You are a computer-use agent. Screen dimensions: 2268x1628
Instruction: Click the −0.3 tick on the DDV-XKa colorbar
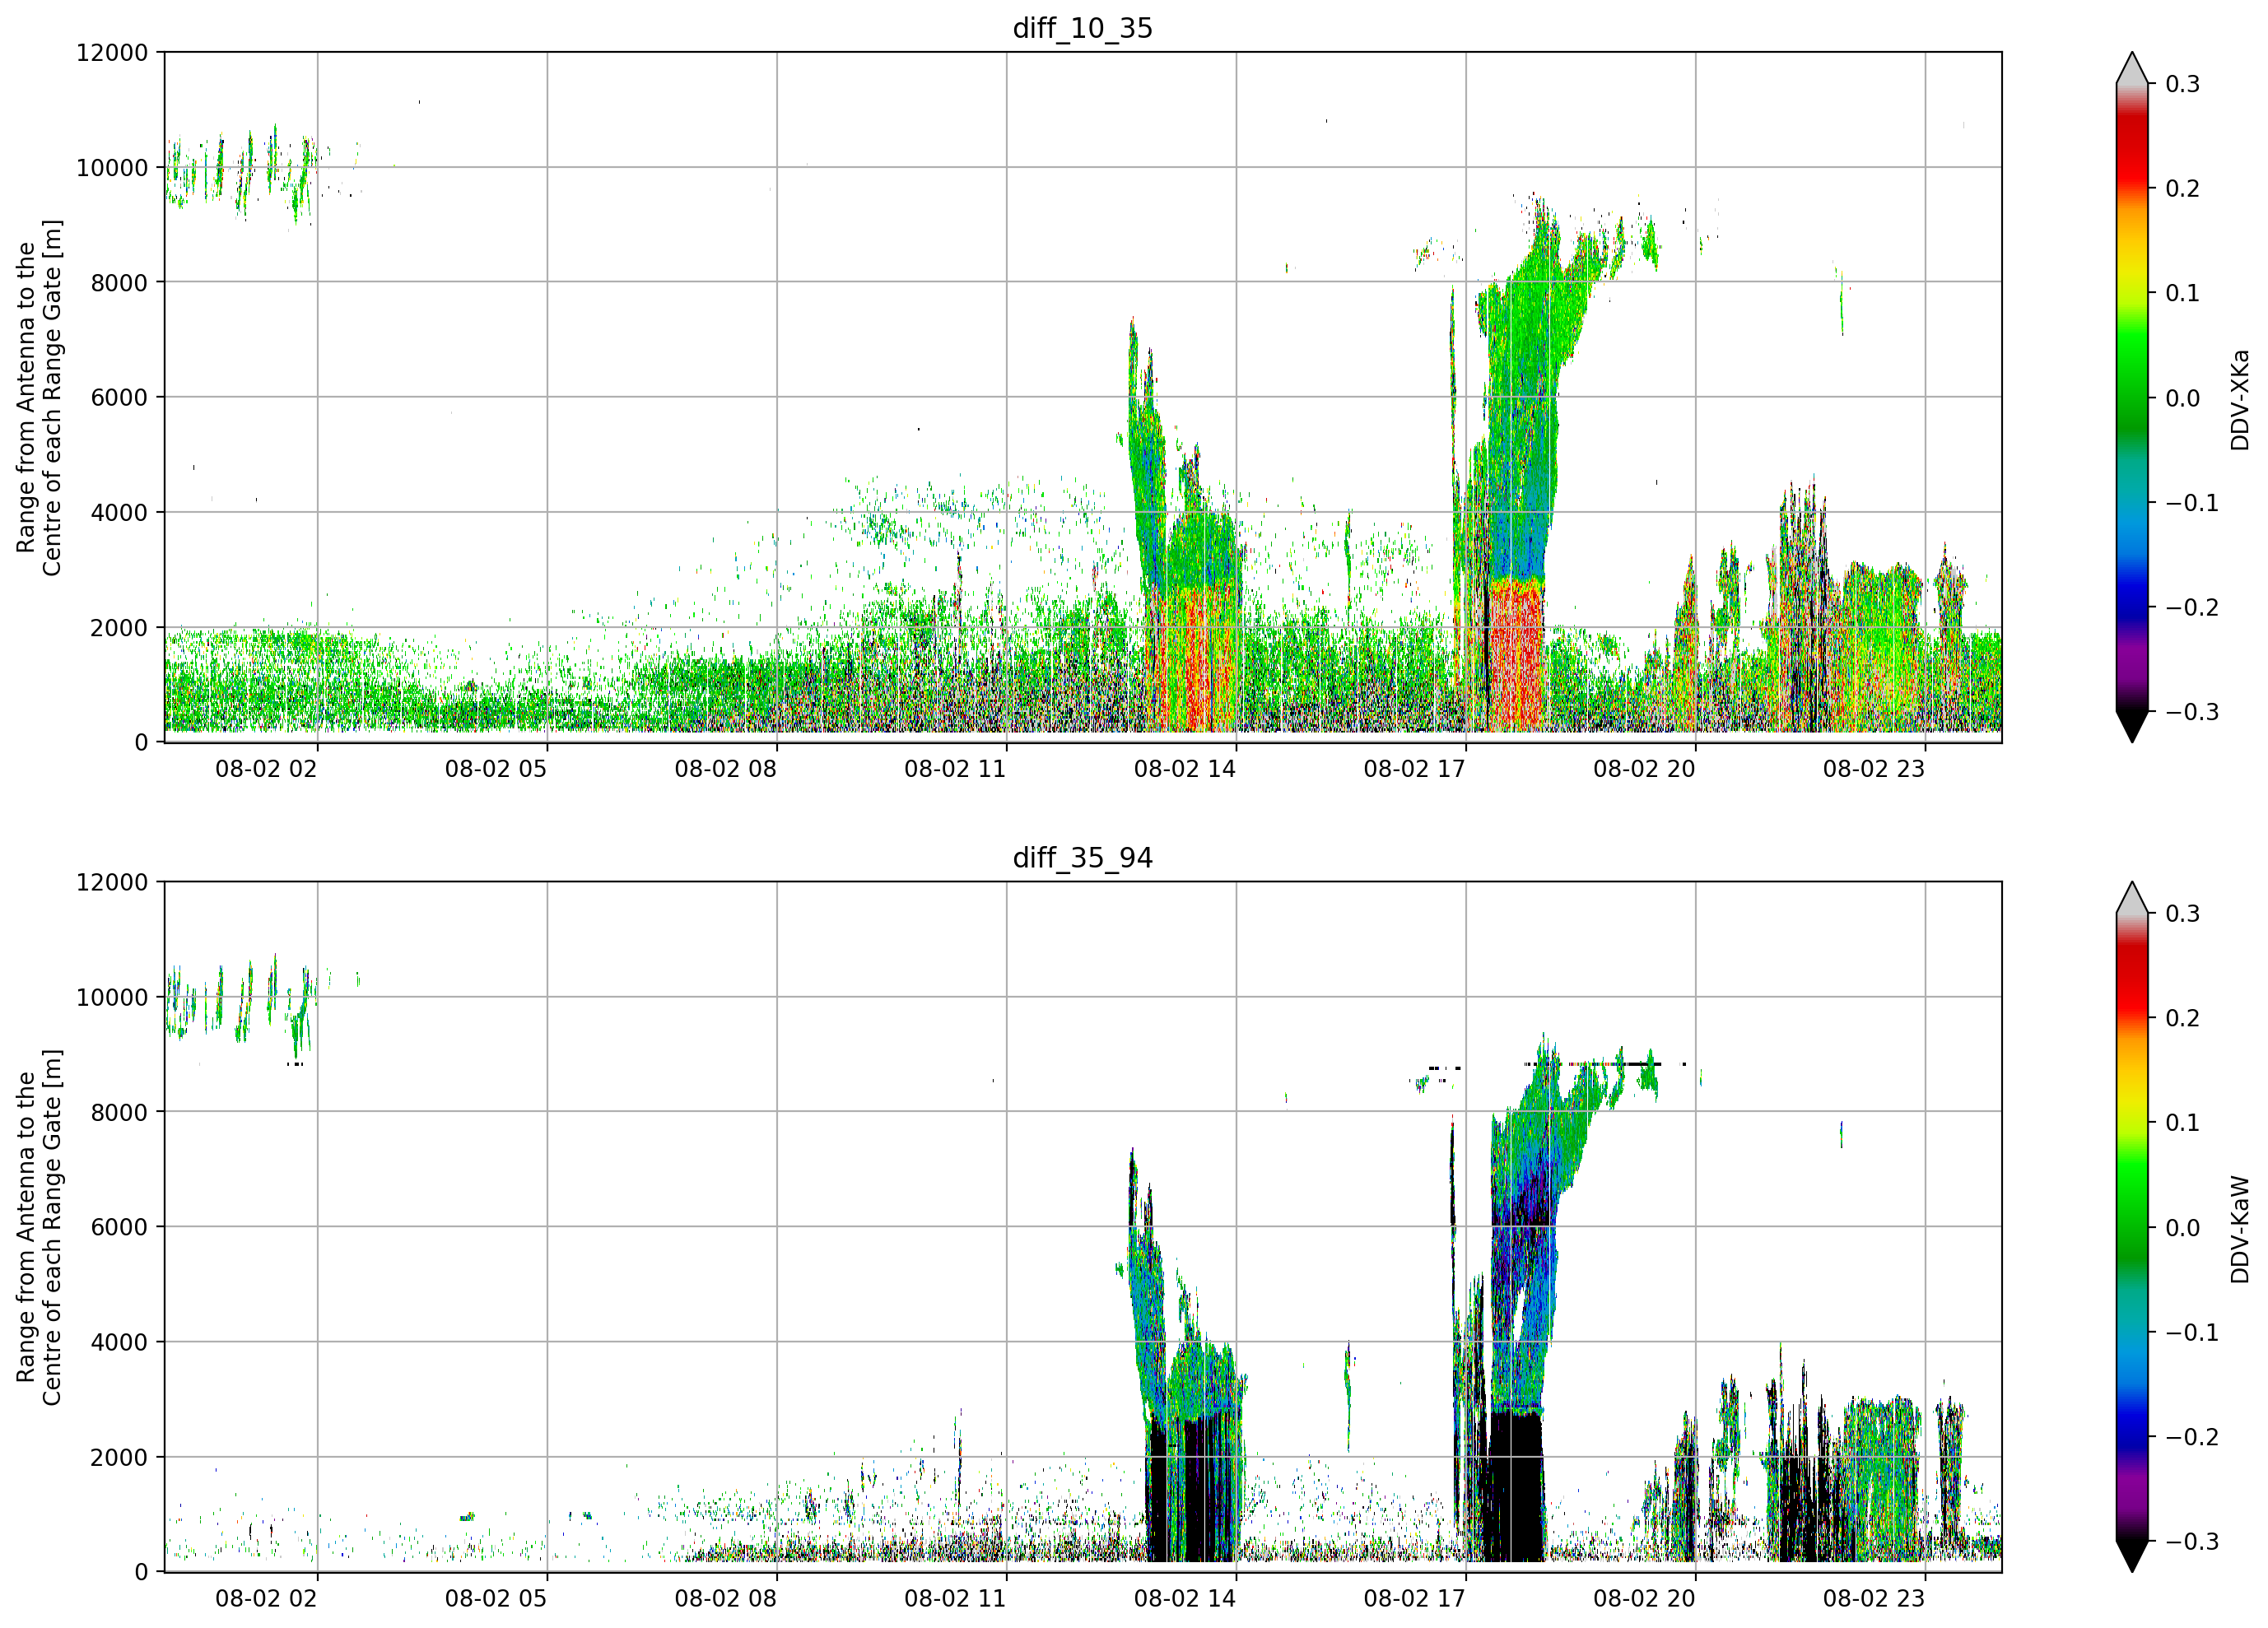[2192, 712]
